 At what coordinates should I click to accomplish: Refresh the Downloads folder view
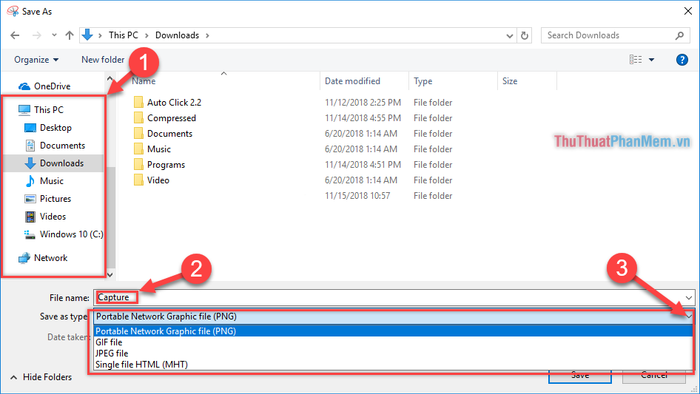pyautogui.click(x=525, y=35)
